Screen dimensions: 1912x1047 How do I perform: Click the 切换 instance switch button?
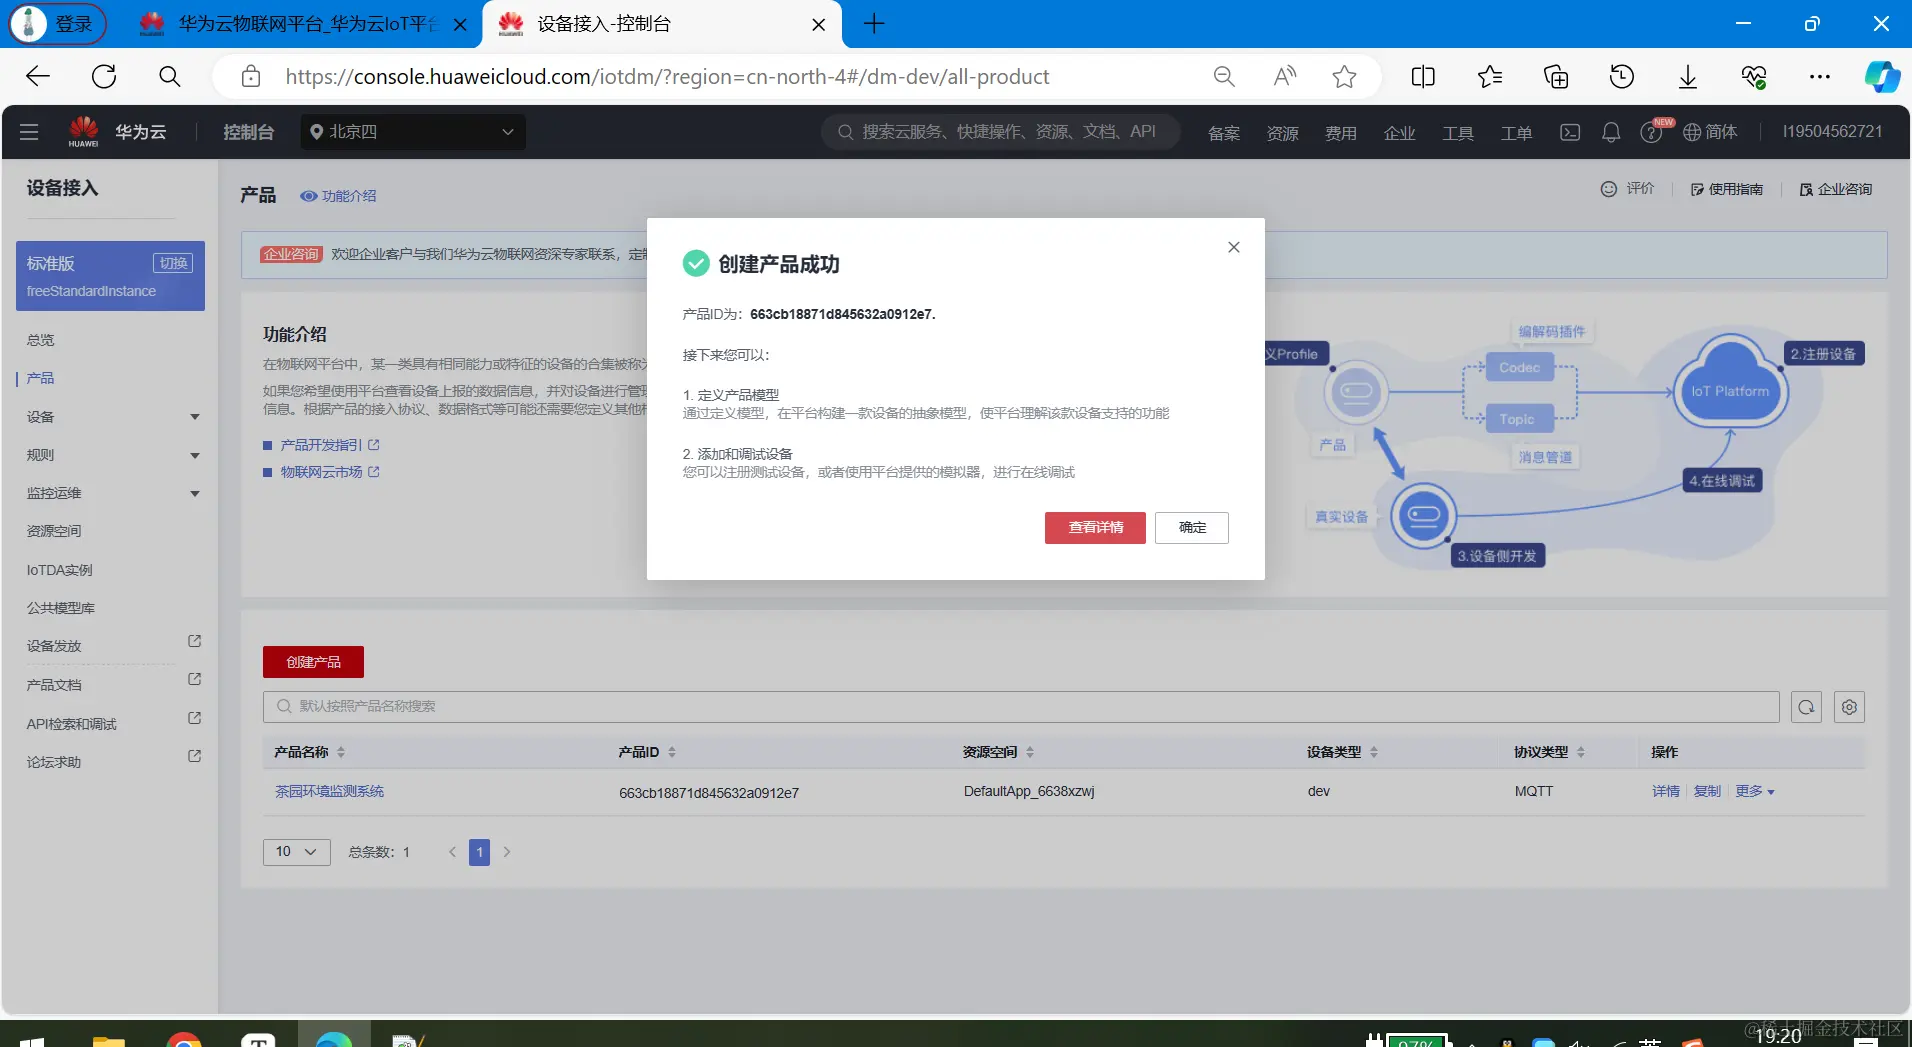173,263
